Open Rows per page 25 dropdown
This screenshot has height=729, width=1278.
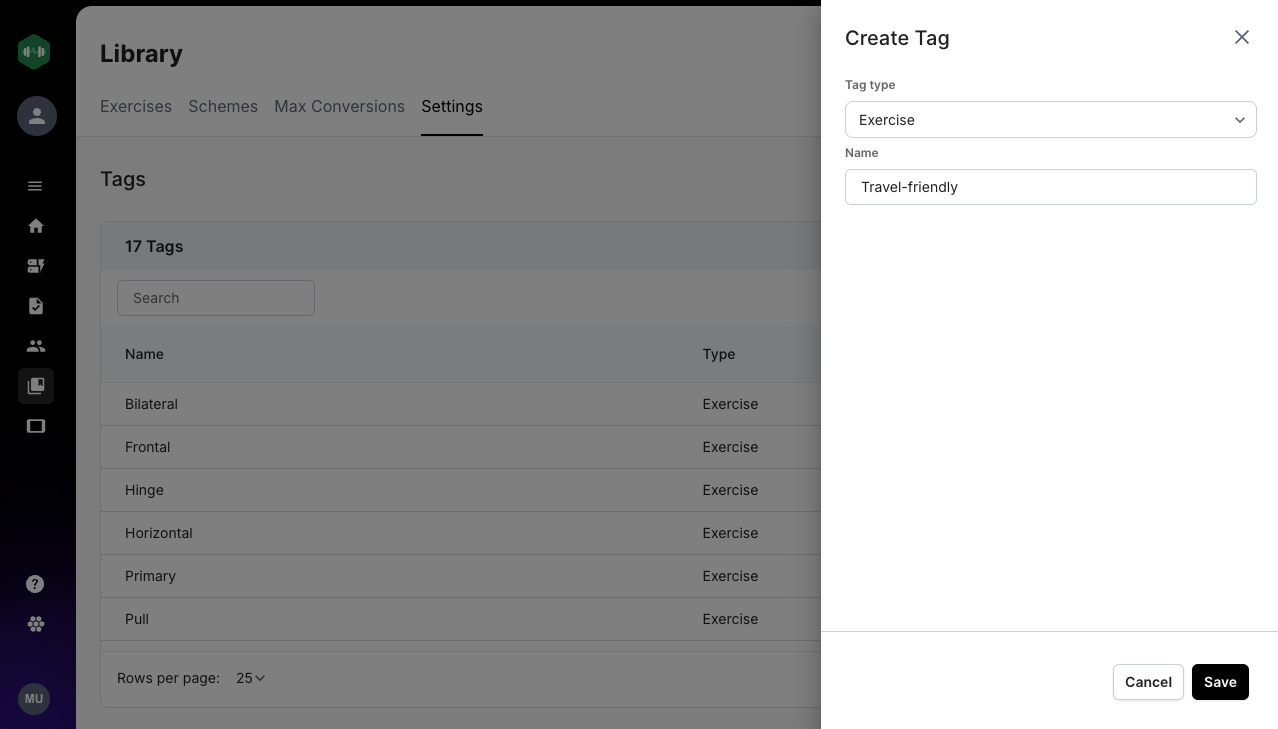(x=250, y=678)
